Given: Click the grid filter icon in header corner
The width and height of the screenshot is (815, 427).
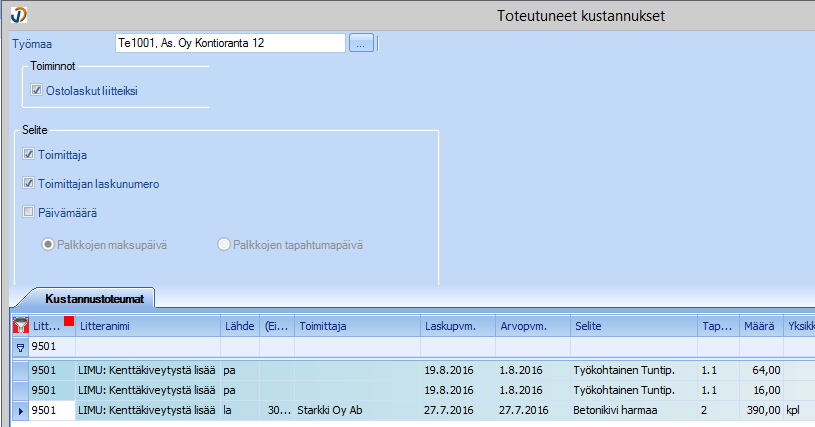Looking at the screenshot, I should click(20, 325).
